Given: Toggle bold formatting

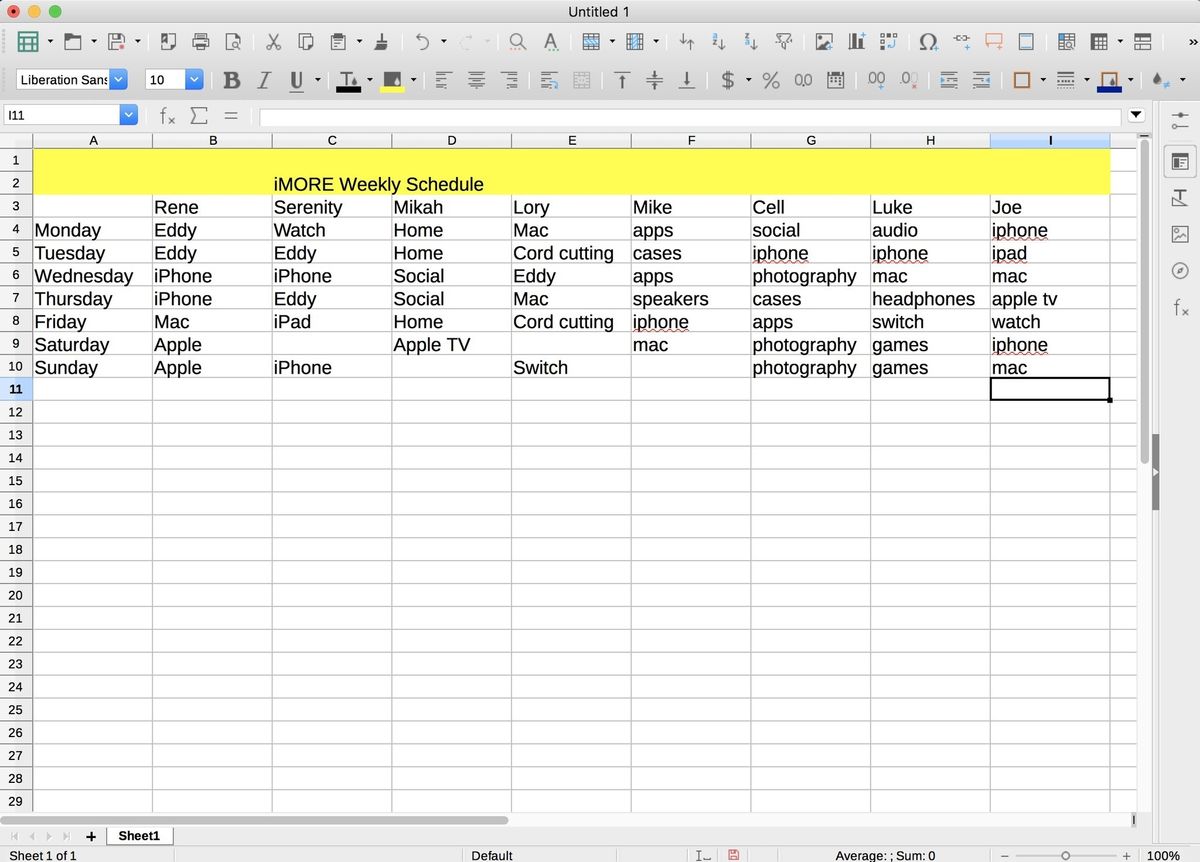Looking at the screenshot, I should click(x=231, y=80).
